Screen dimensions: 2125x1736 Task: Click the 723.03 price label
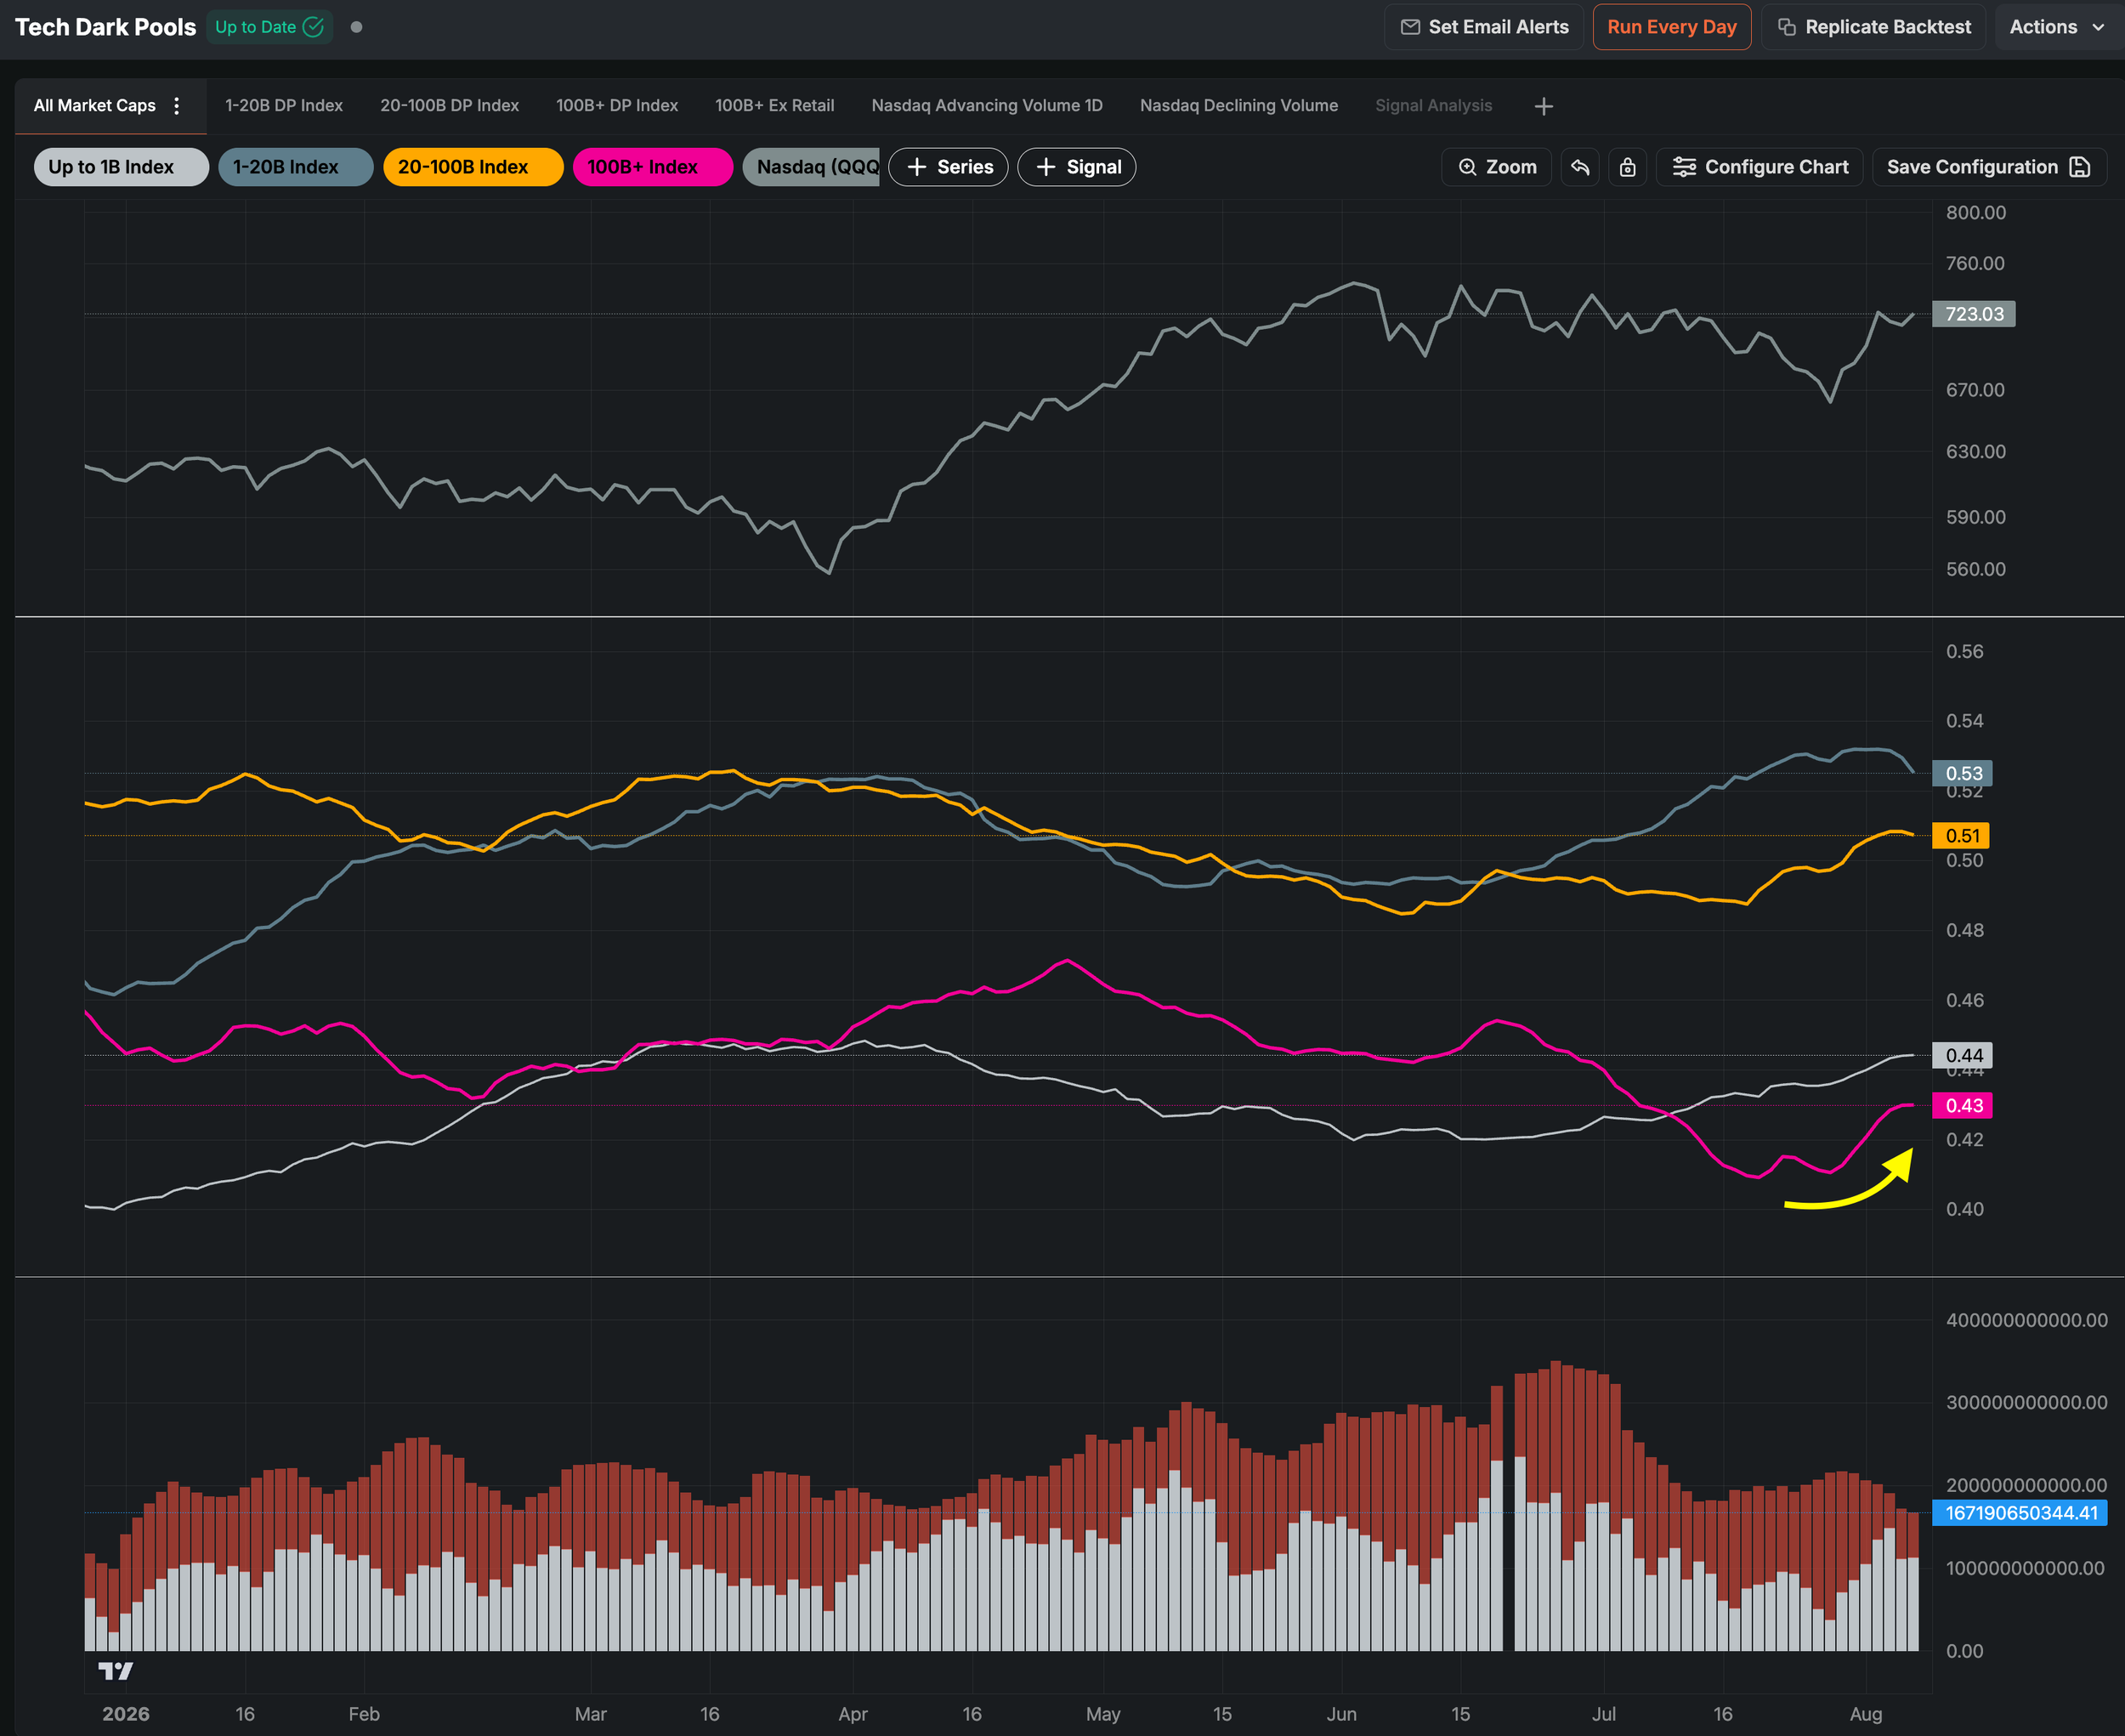(1974, 314)
